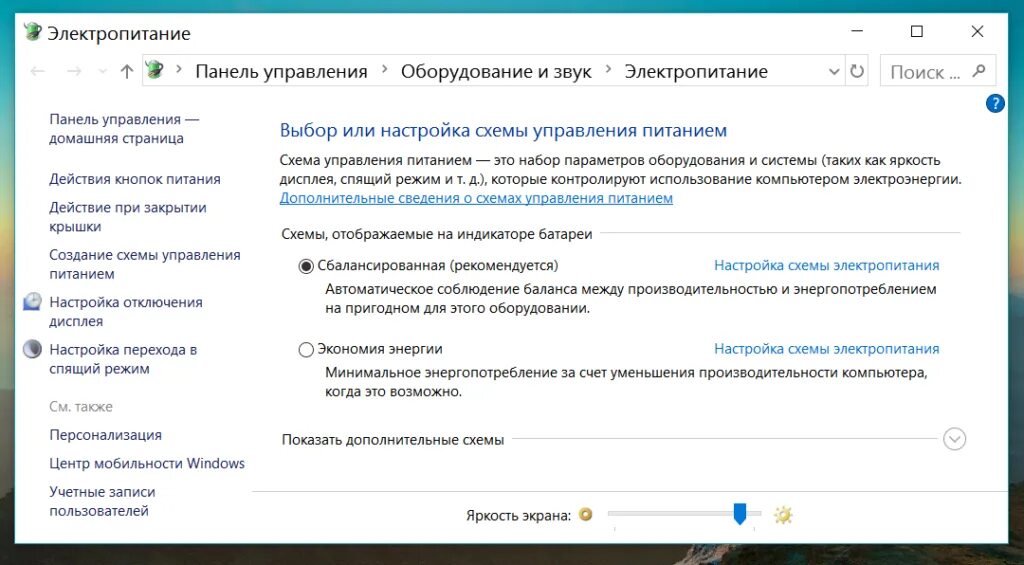Screen dimensions: 1024x565
Task: Open address bar history dropdown
Action: [834, 72]
